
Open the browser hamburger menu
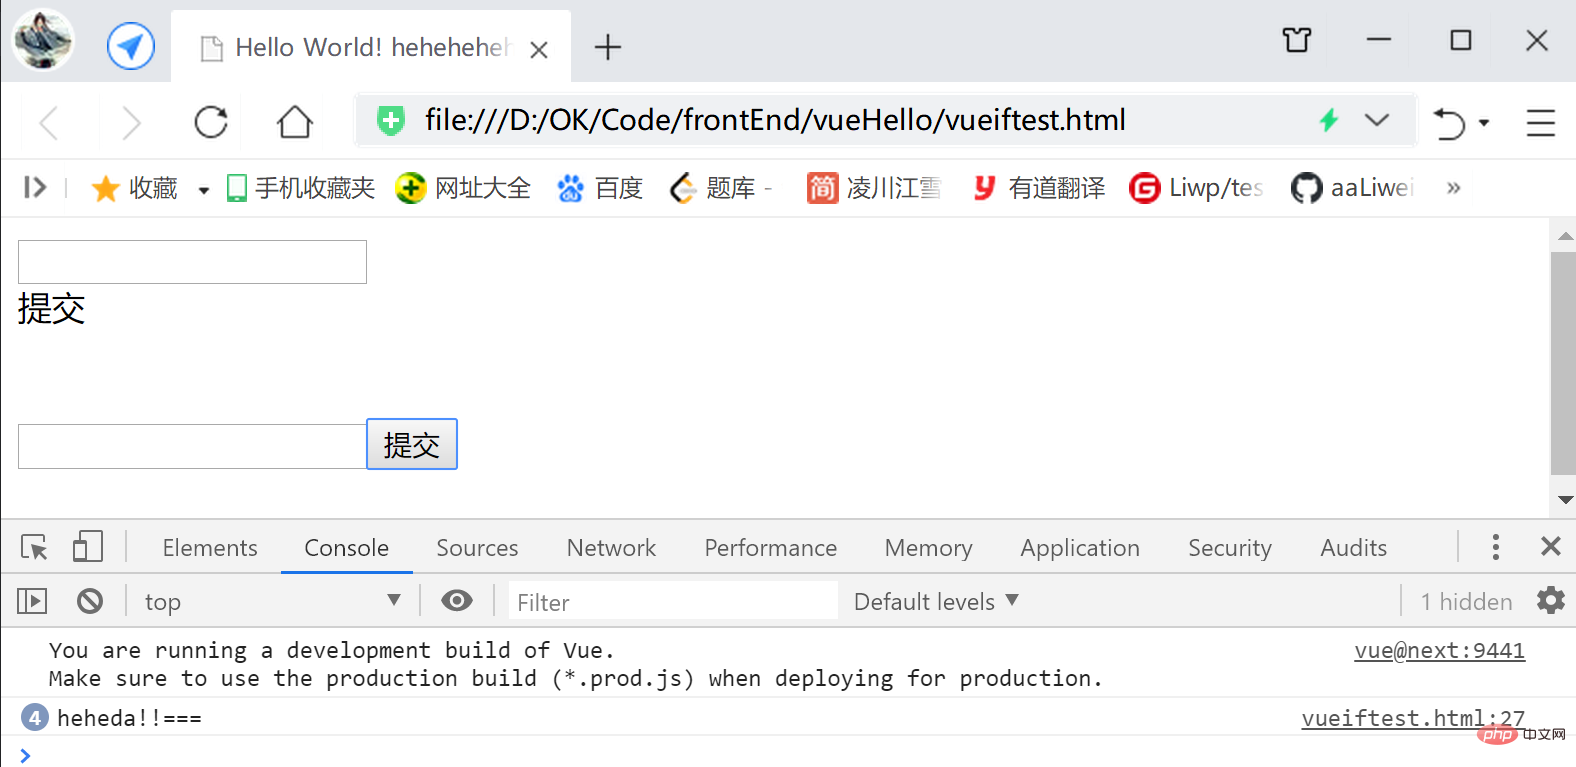pos(1540,122)
